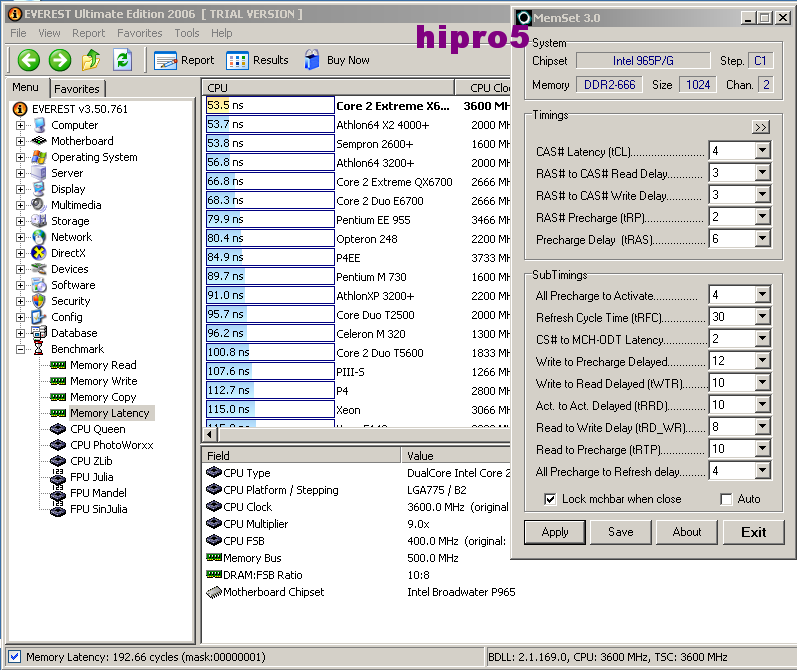Select the Display tree icon
This screenshot has height=670, width=797.
pyautogui.click(x=39, y=189)
